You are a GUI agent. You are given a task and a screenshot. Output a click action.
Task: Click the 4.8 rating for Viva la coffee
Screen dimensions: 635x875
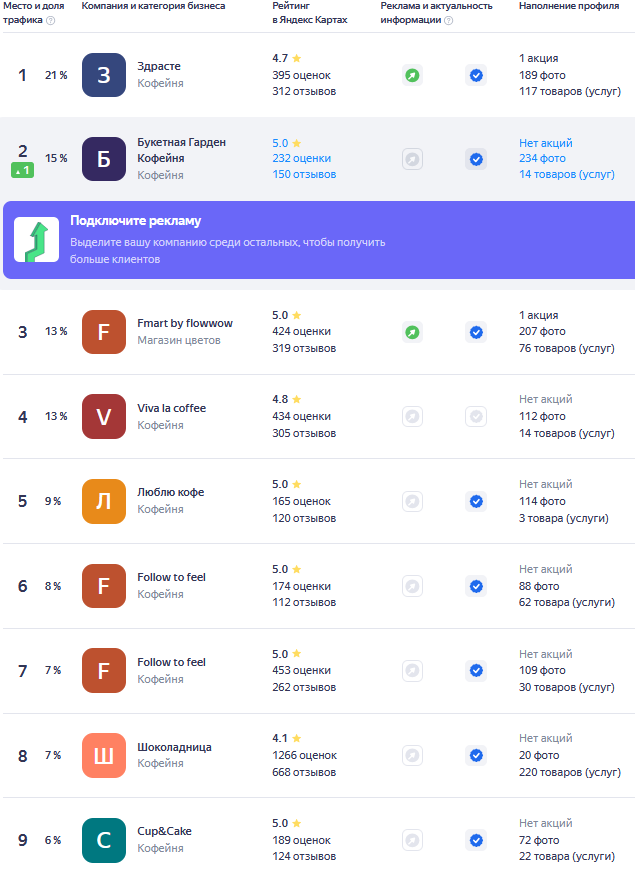point(286,400)
